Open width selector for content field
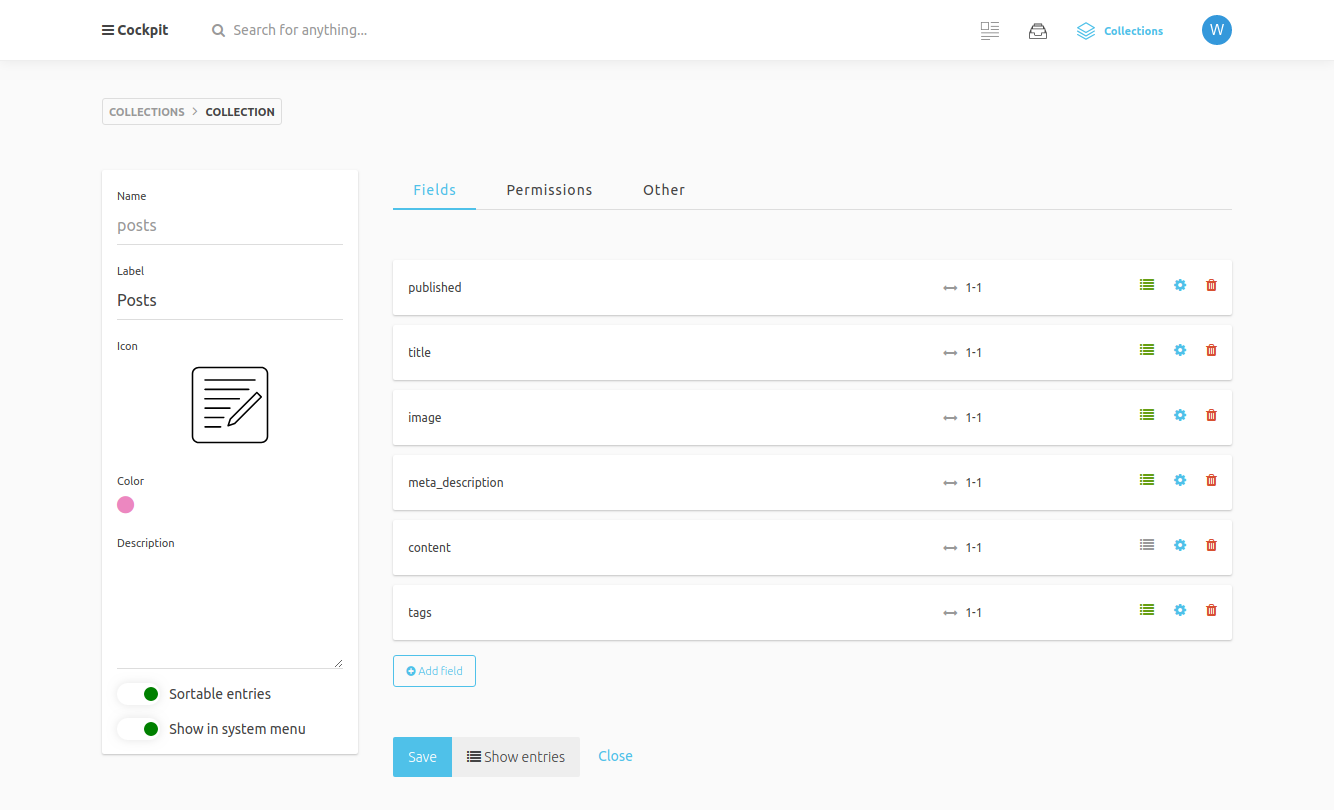The height and width of the screenshot is (810, 1334). click(x=963, y=548)
